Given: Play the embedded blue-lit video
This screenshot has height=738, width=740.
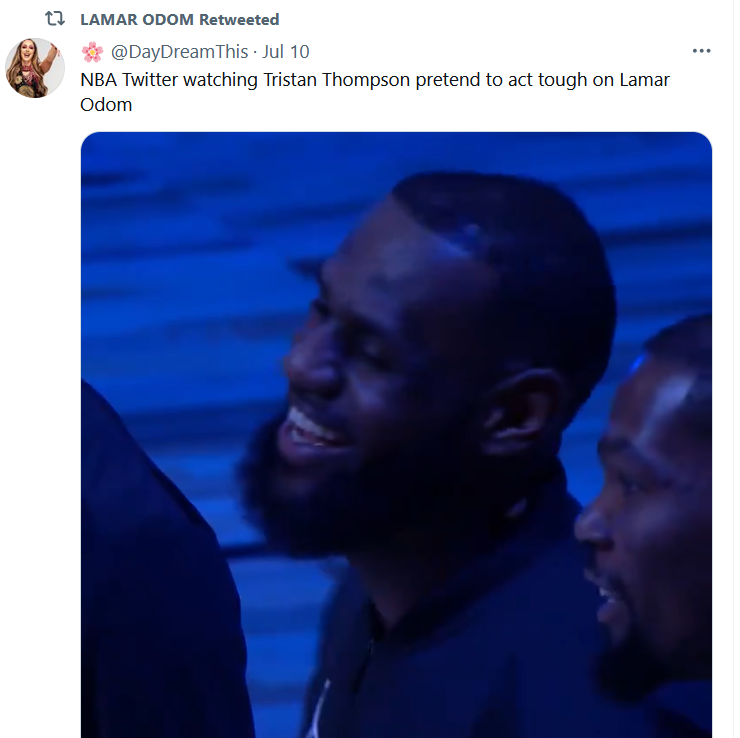Looking at the screenshot, I should point(396,435).
